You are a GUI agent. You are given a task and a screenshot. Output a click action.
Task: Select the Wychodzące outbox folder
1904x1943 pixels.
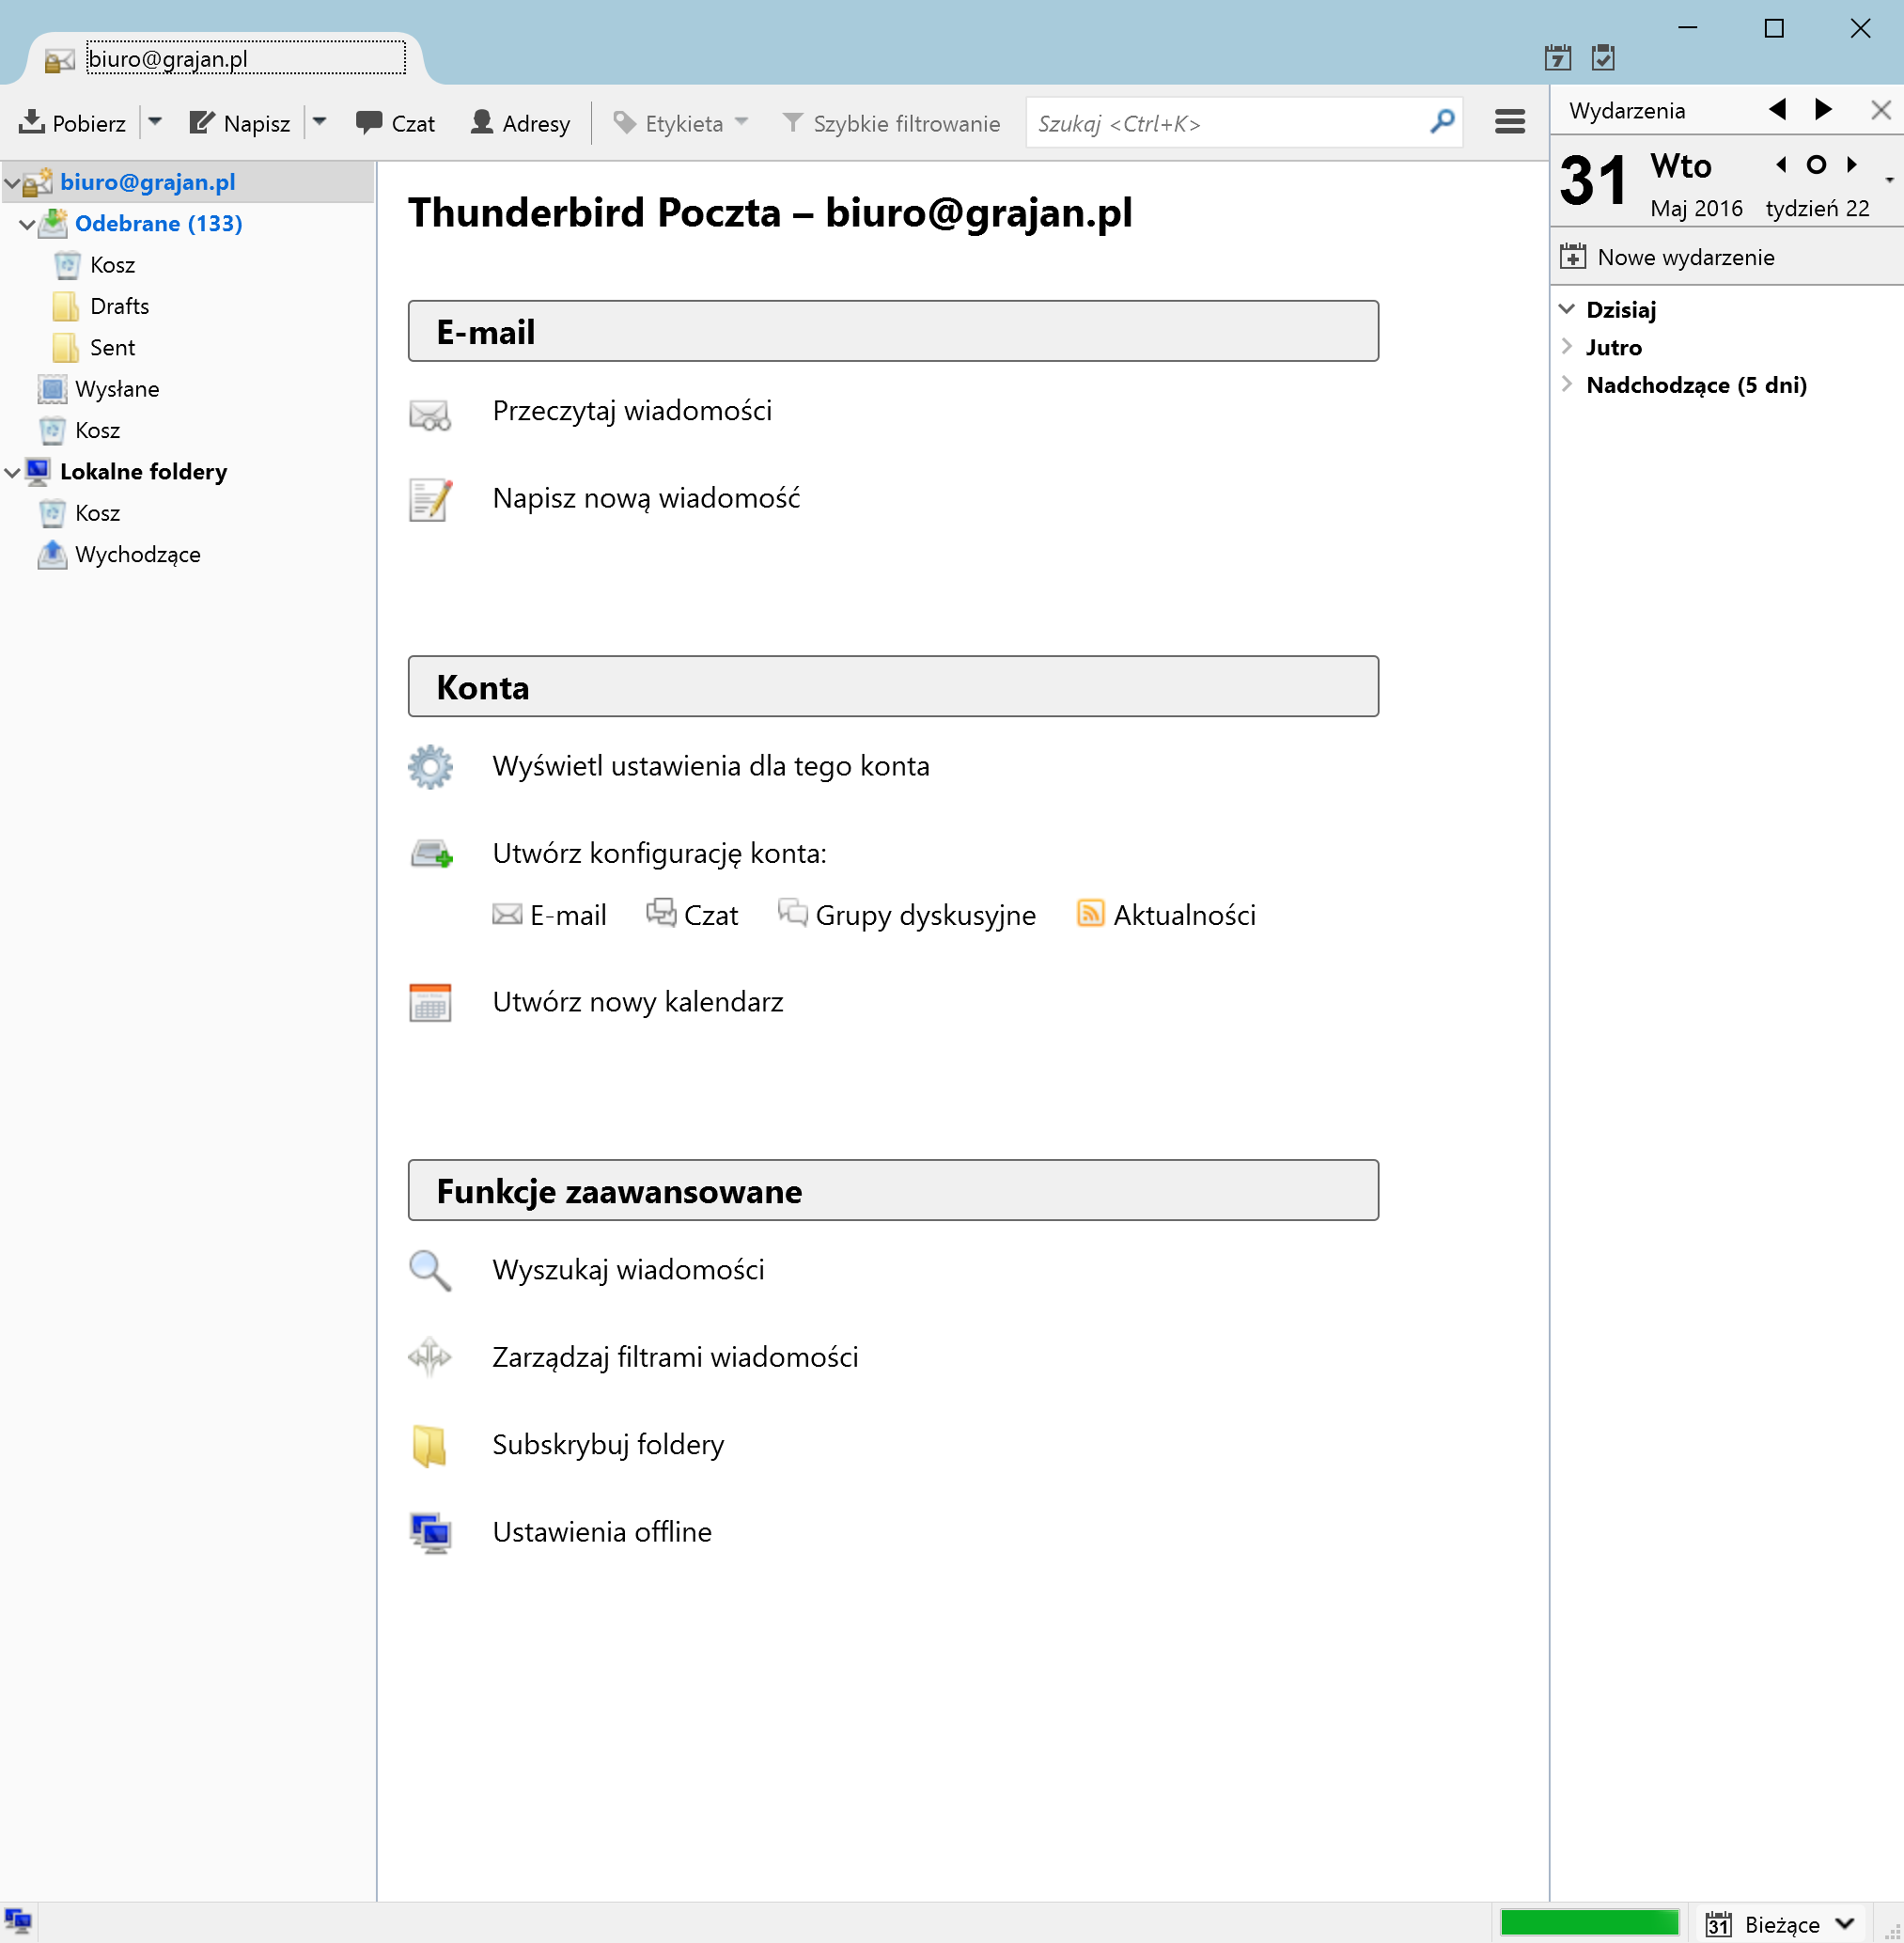point(137,554)
